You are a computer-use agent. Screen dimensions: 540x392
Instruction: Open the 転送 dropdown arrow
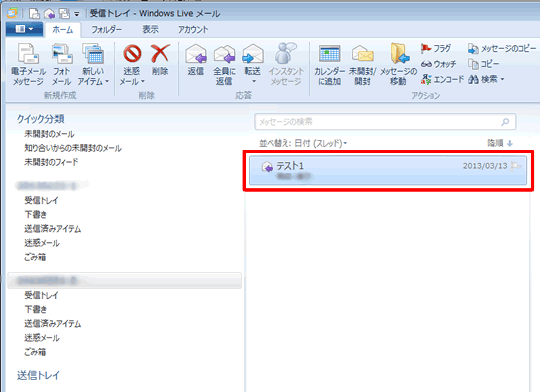[254, 82]
